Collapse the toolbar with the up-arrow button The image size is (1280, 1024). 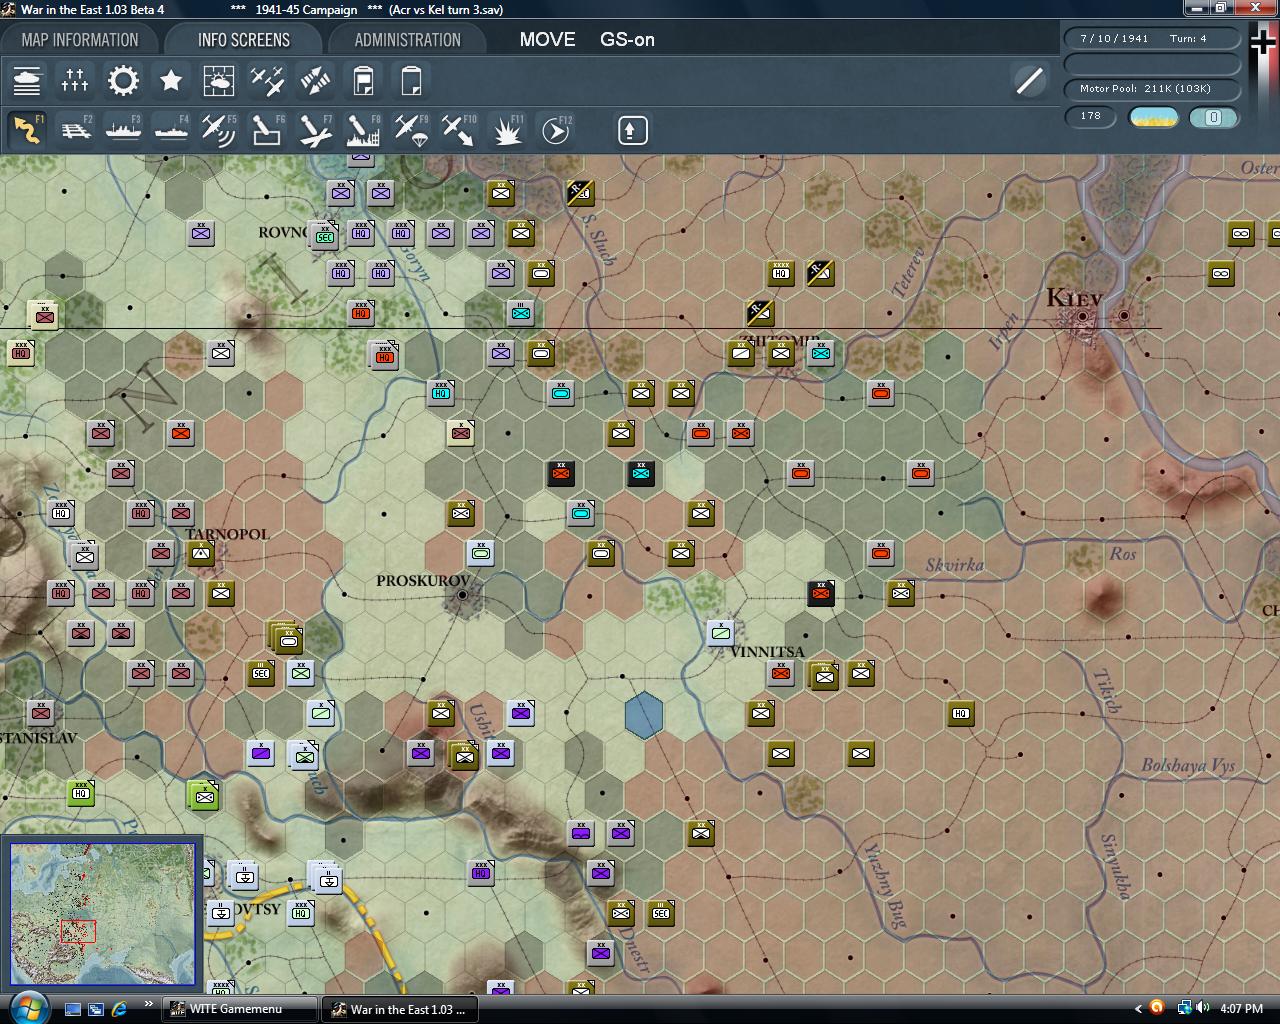click(x=631, y=129)
